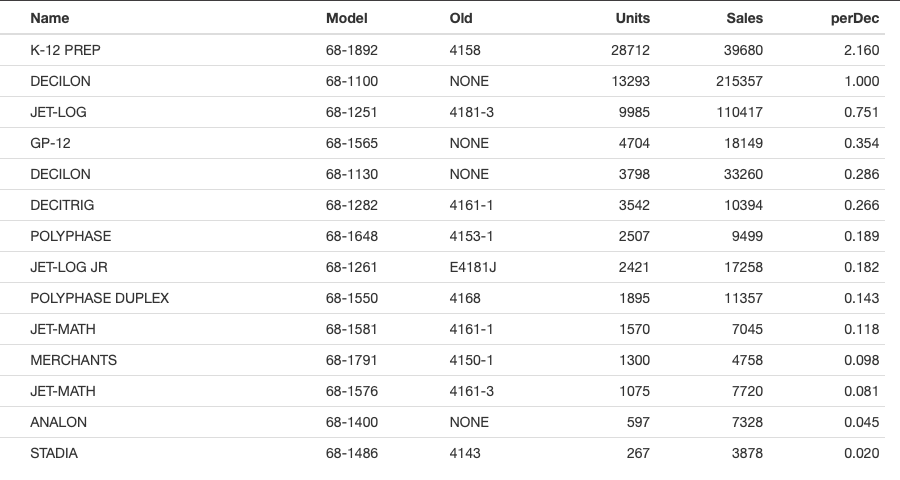Select POLYPHASE DUPLEX name cell
Image resolution: width=900 pixels, height=480 pixels.
point(100,298)
